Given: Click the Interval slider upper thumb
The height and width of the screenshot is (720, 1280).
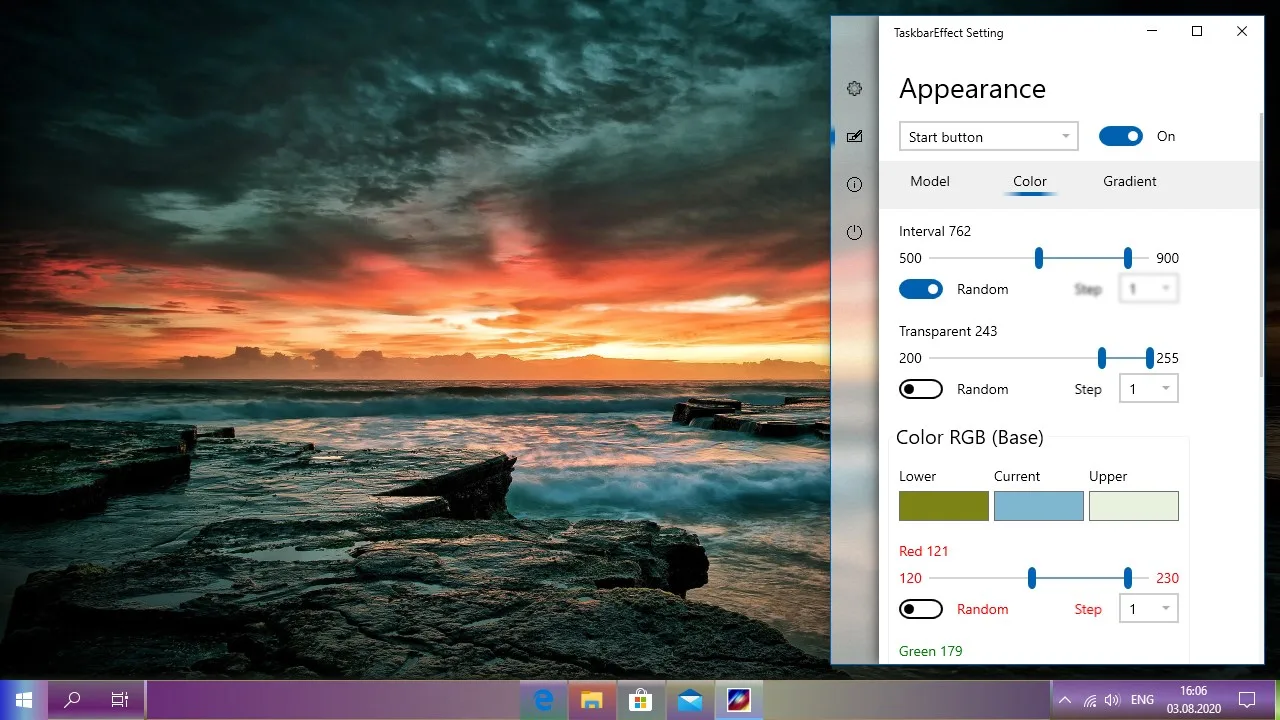Looking at the screenshot, I should pyautogui.click(x=1128, y=258).
